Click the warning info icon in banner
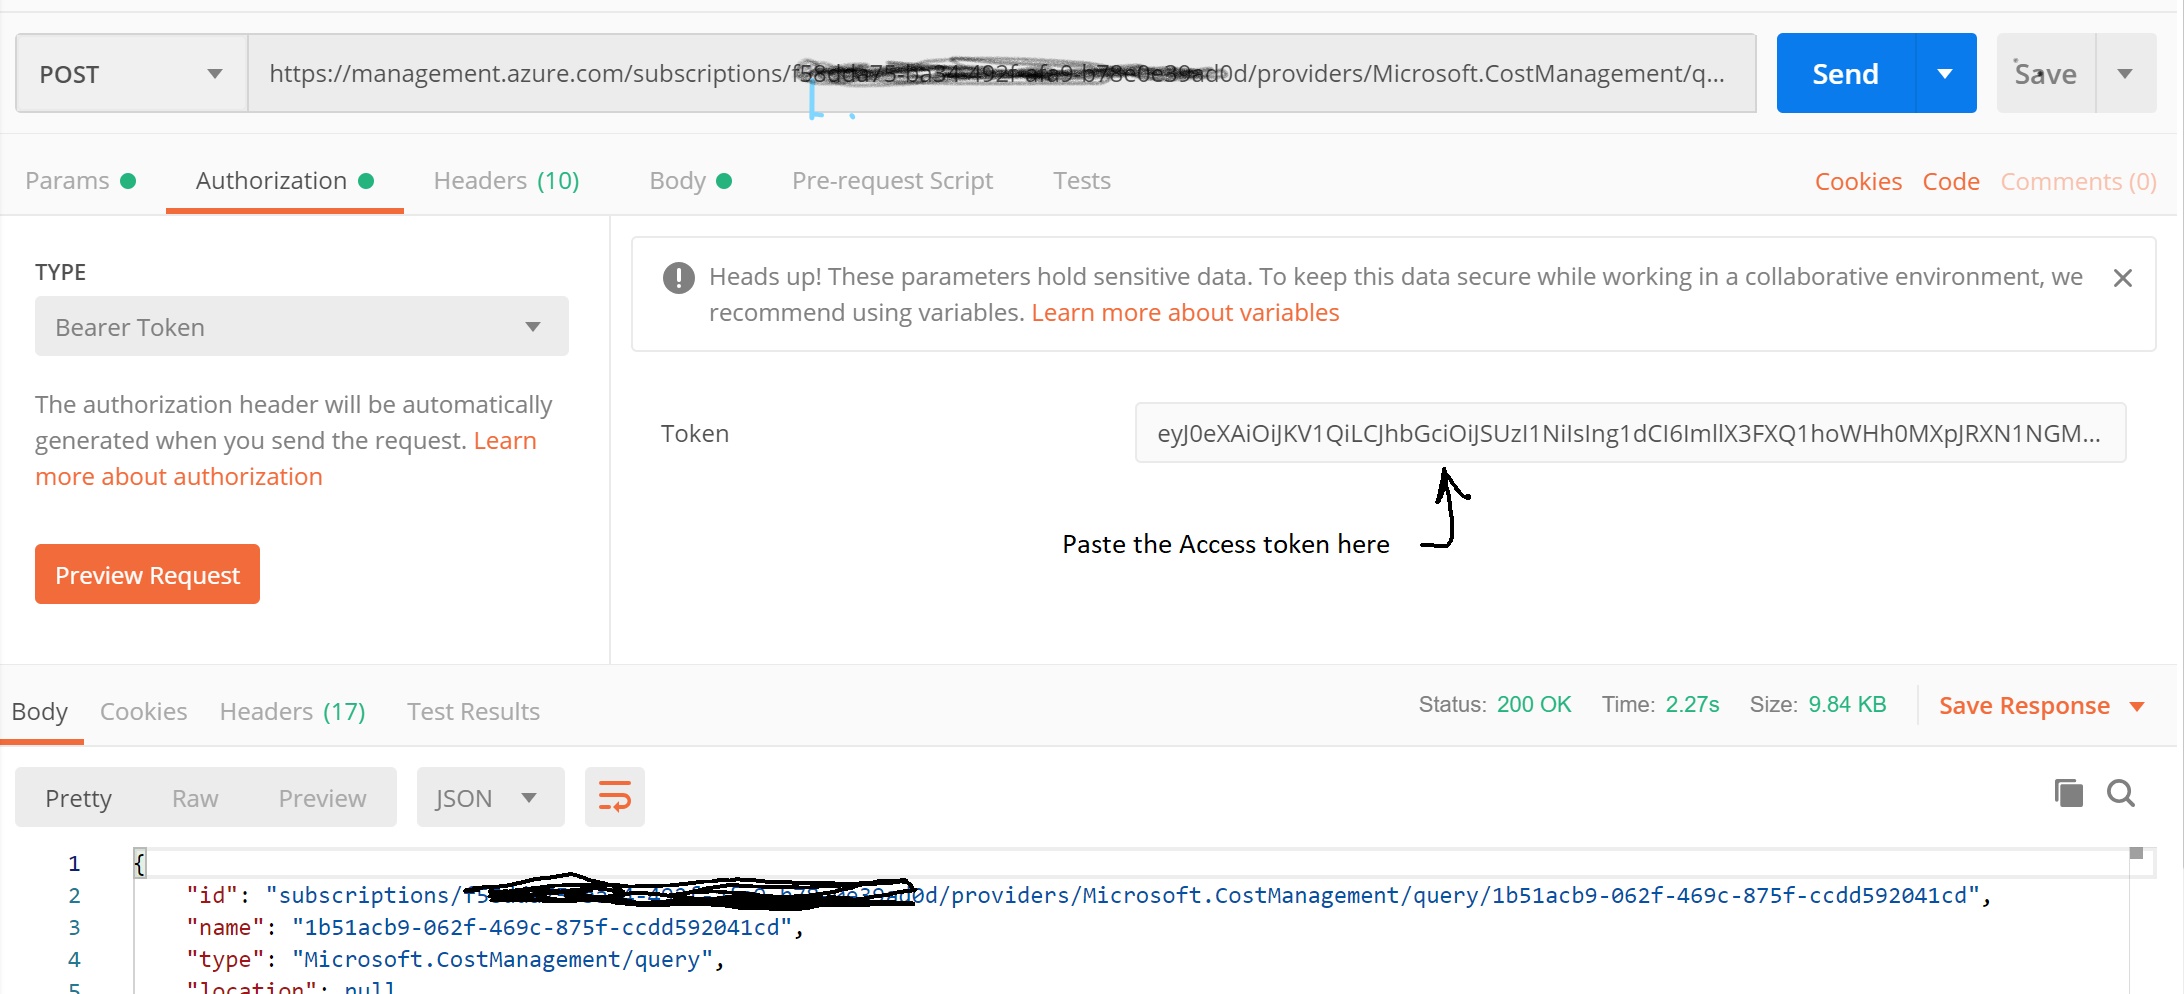2184x994 pixels. [x=678, y=278]
